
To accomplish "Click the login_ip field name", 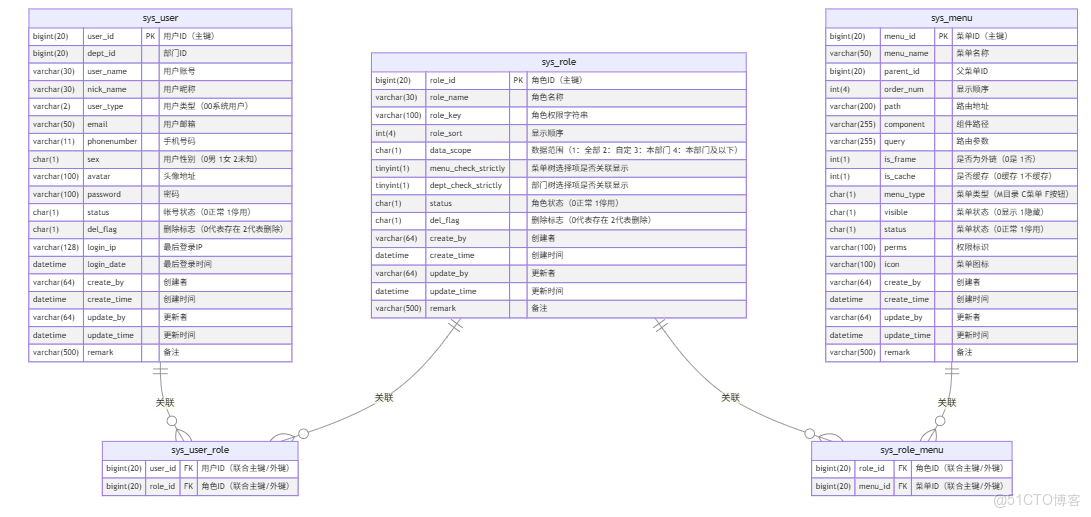I will (x=102, y=247).
